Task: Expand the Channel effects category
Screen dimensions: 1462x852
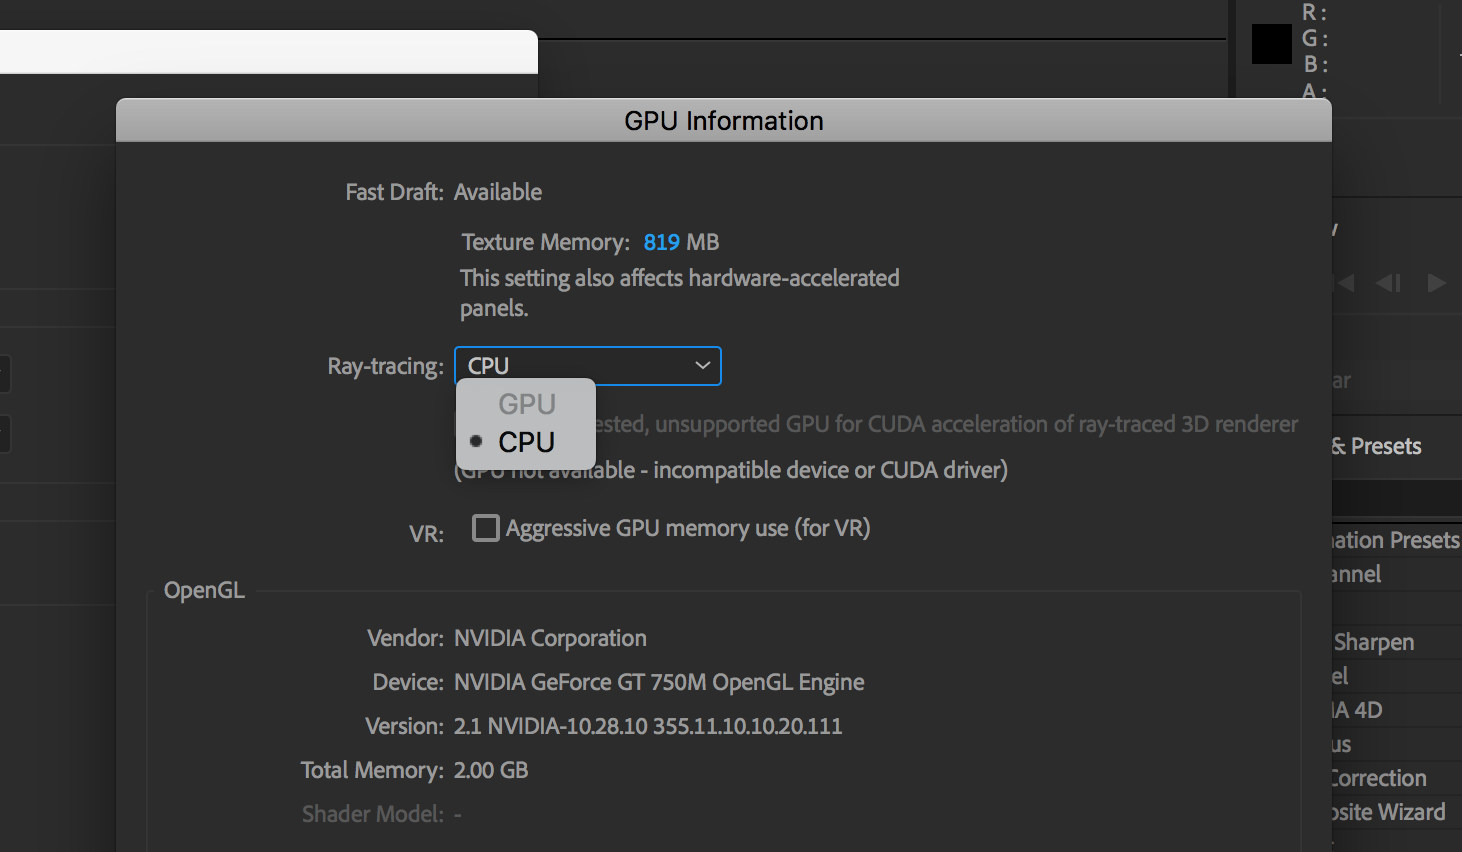Action: (x=1357, y=574)
